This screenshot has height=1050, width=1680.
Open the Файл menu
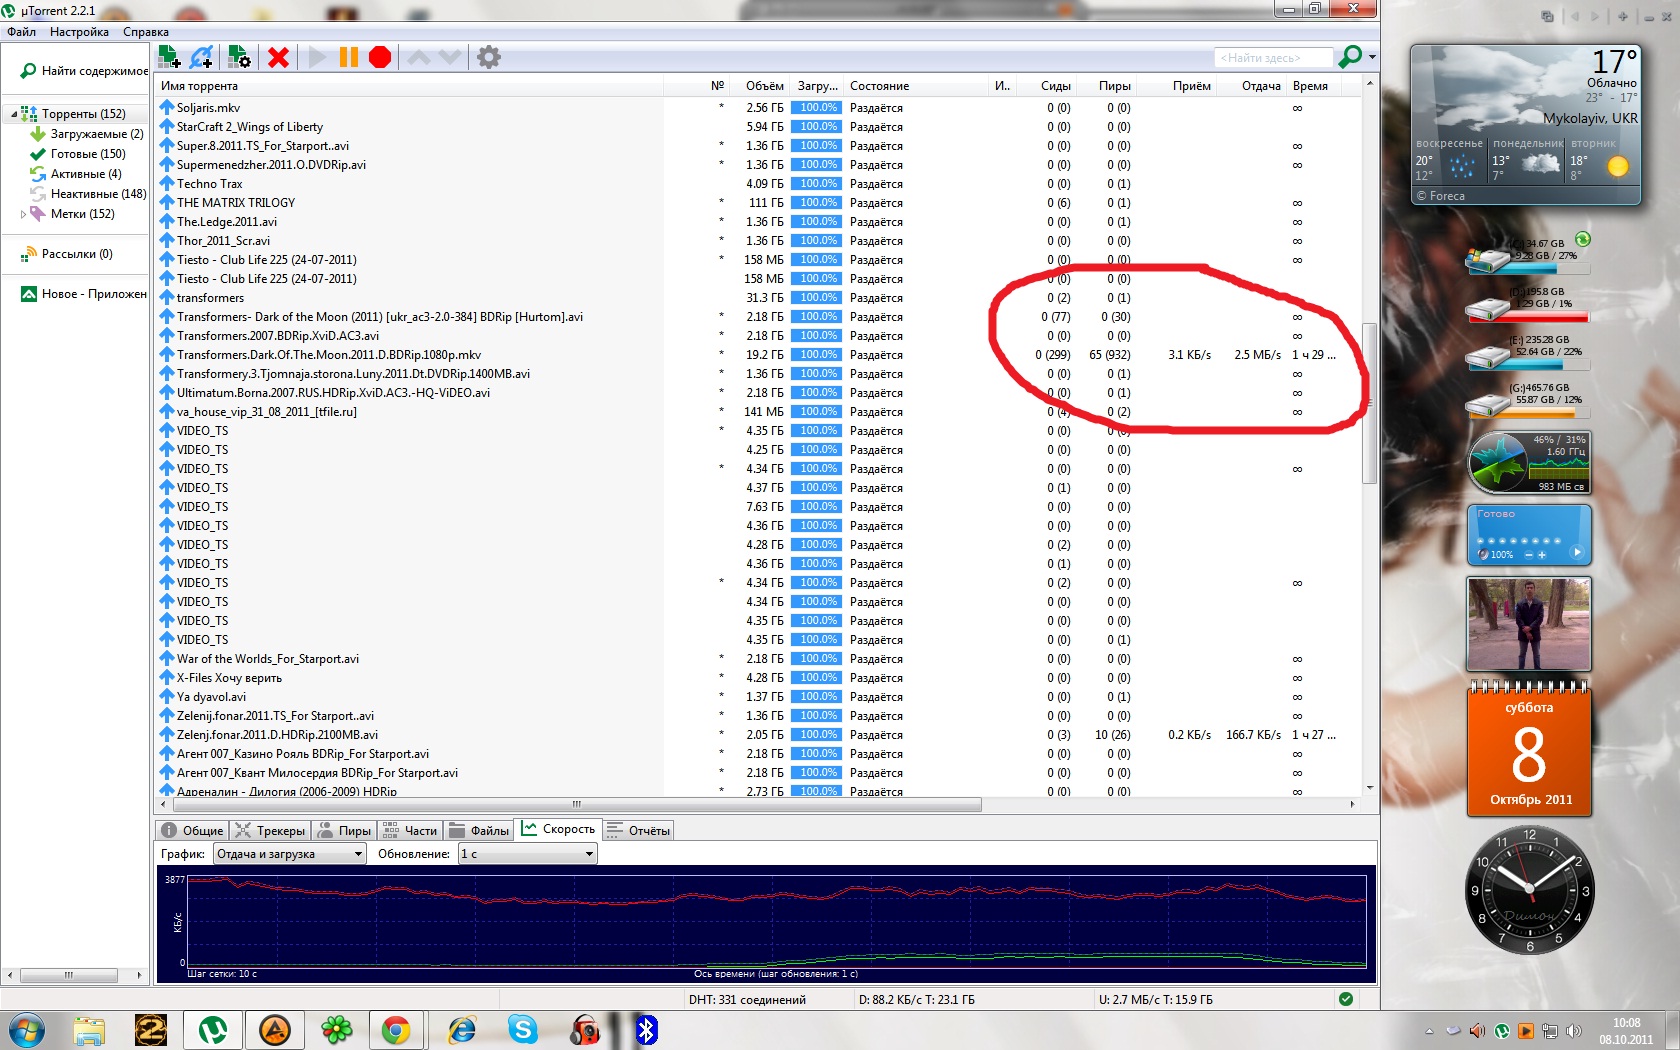coord(21,32)
